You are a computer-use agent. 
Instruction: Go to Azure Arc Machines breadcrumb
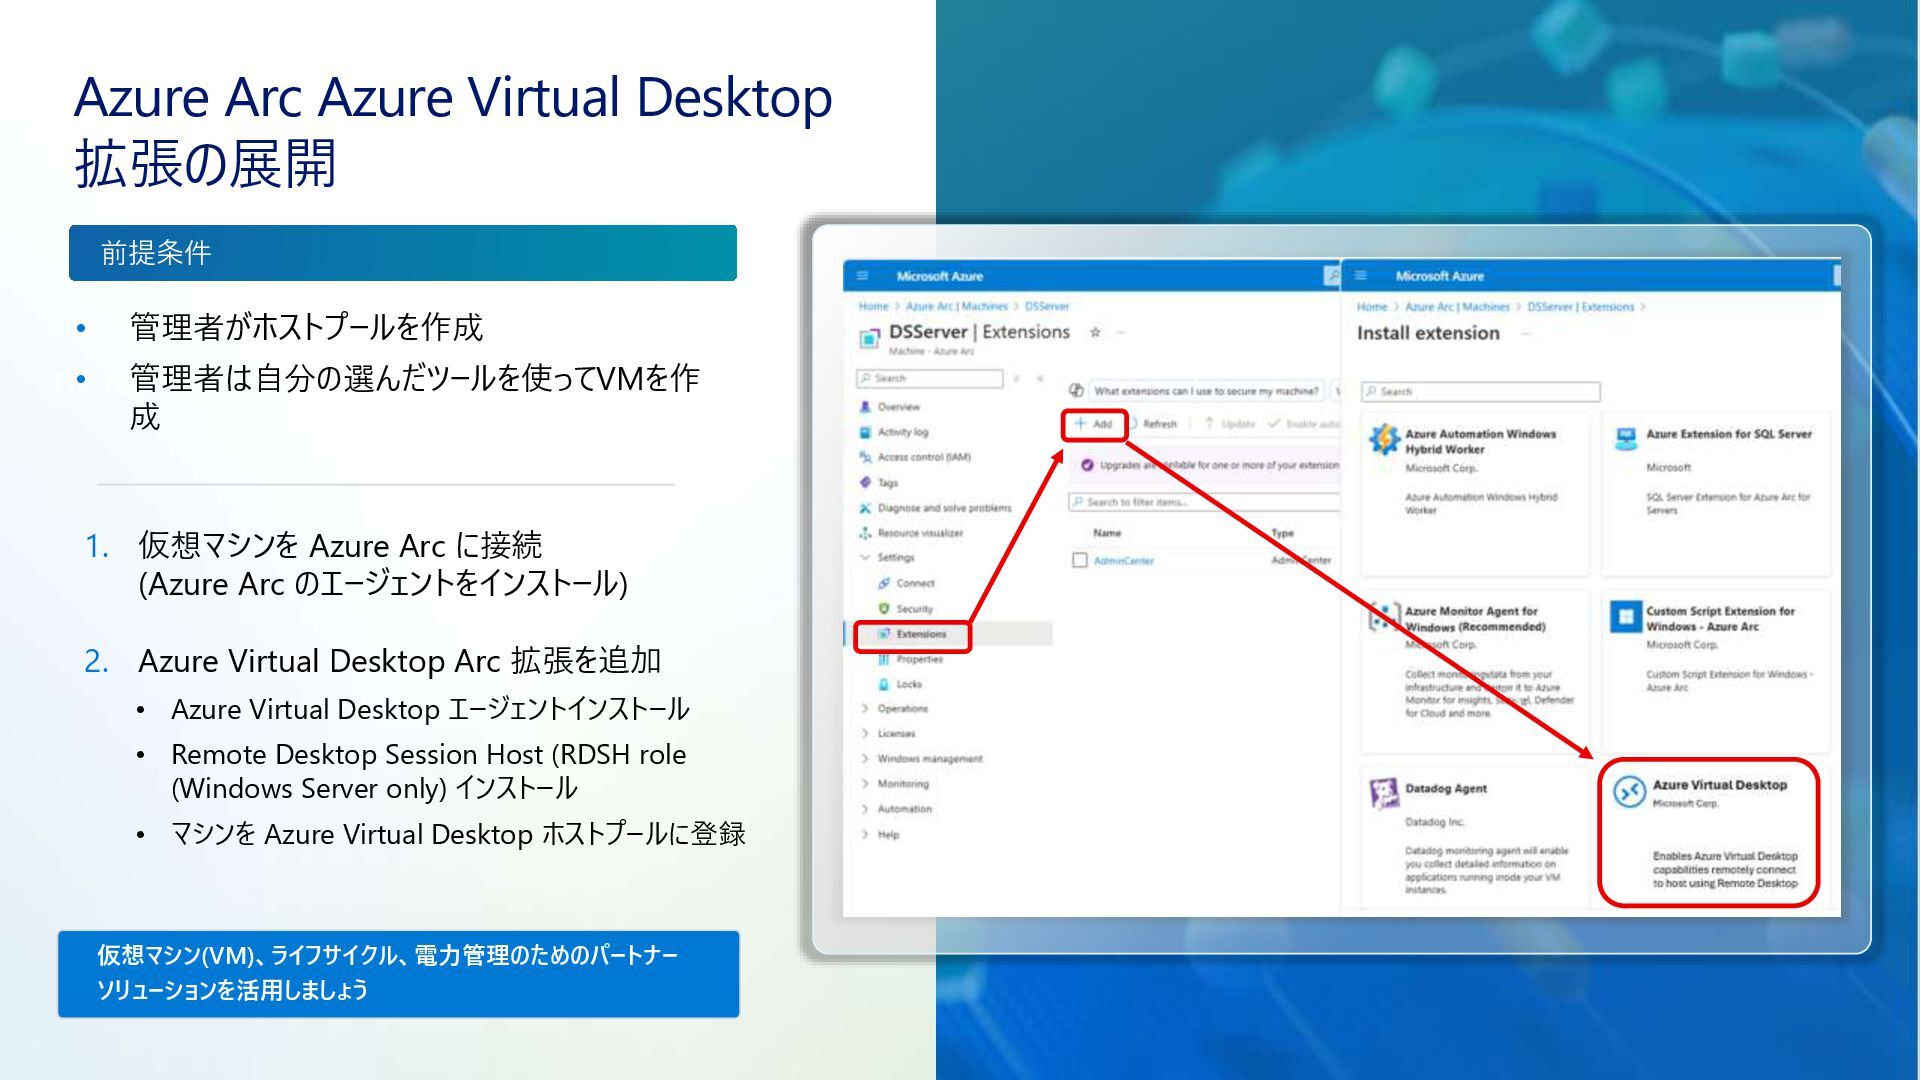tap(956, 307)
